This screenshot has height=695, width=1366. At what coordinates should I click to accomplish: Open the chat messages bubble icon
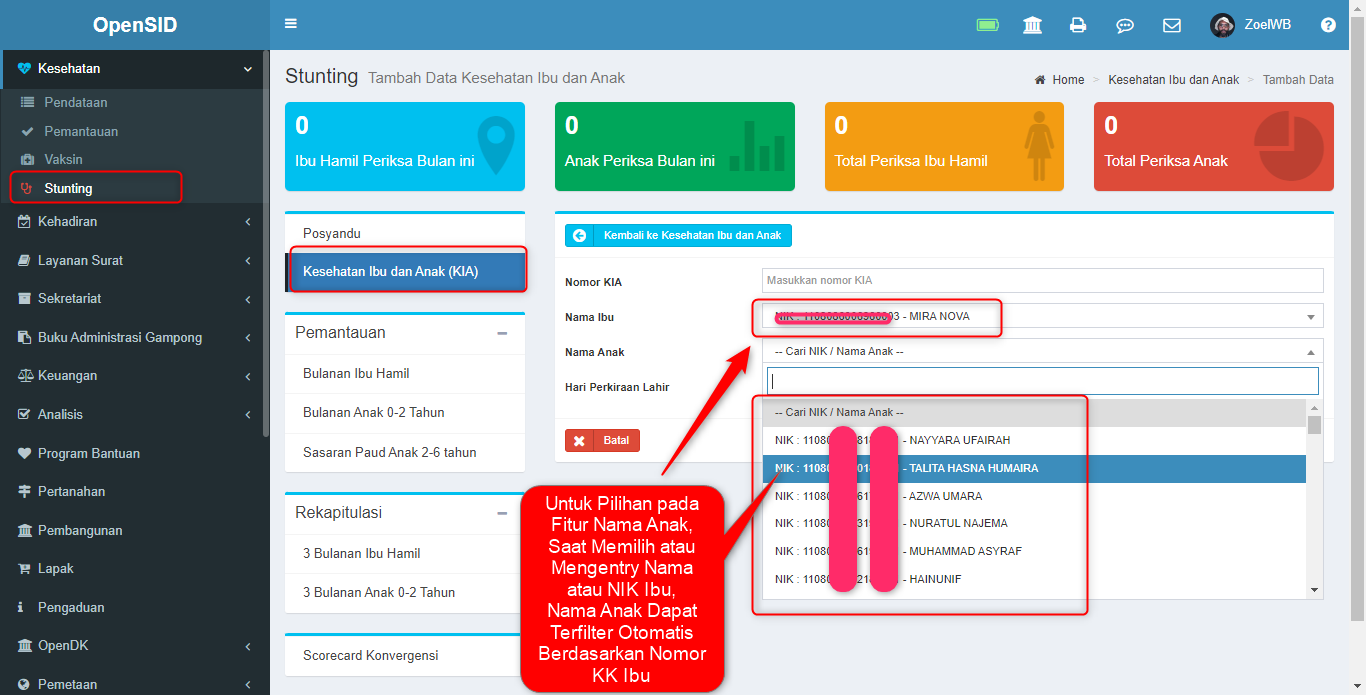(x=1125, y=24)
